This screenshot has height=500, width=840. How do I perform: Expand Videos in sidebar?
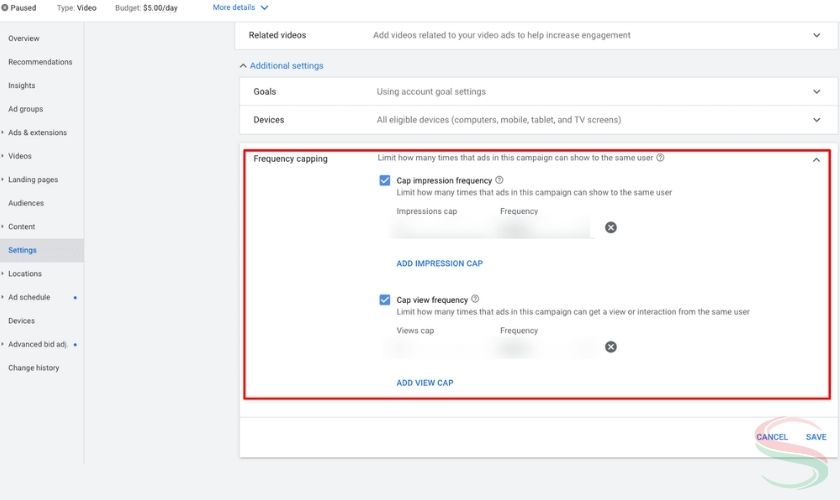click(2, 156)
